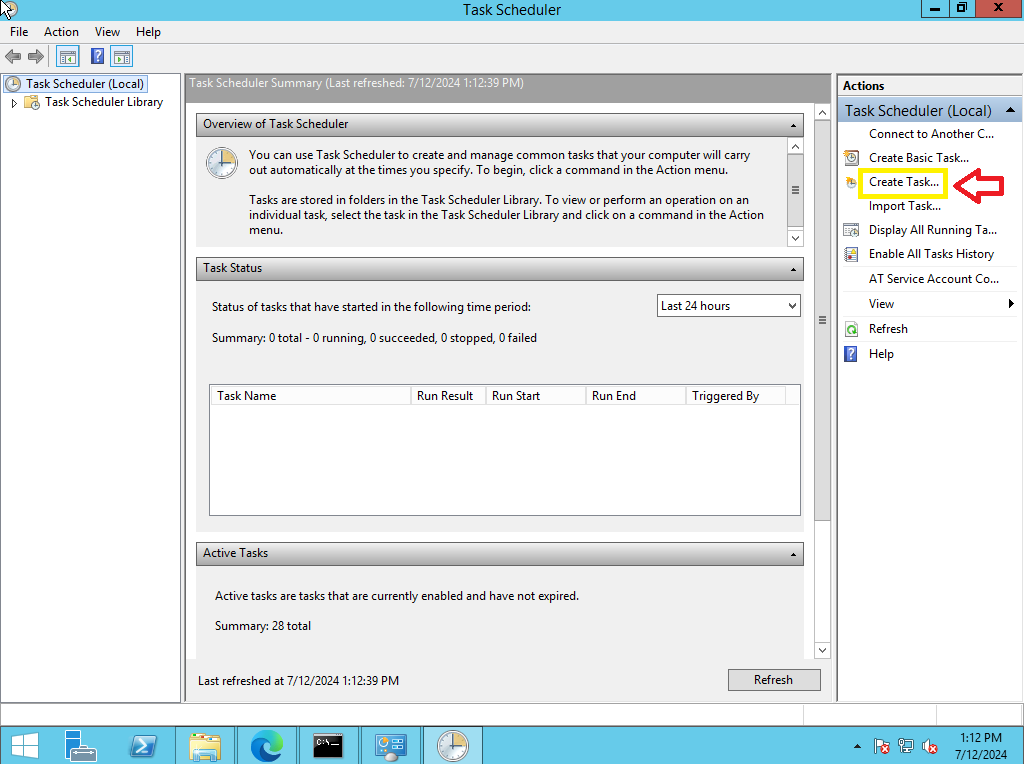Sort by the Run Start column header

536,396
